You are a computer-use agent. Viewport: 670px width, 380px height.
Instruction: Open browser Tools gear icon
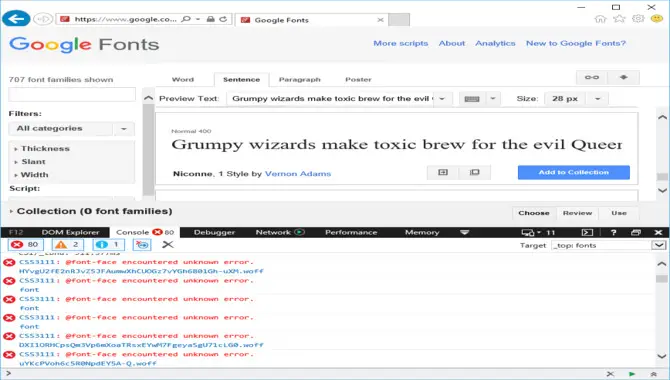pos(638,19)
